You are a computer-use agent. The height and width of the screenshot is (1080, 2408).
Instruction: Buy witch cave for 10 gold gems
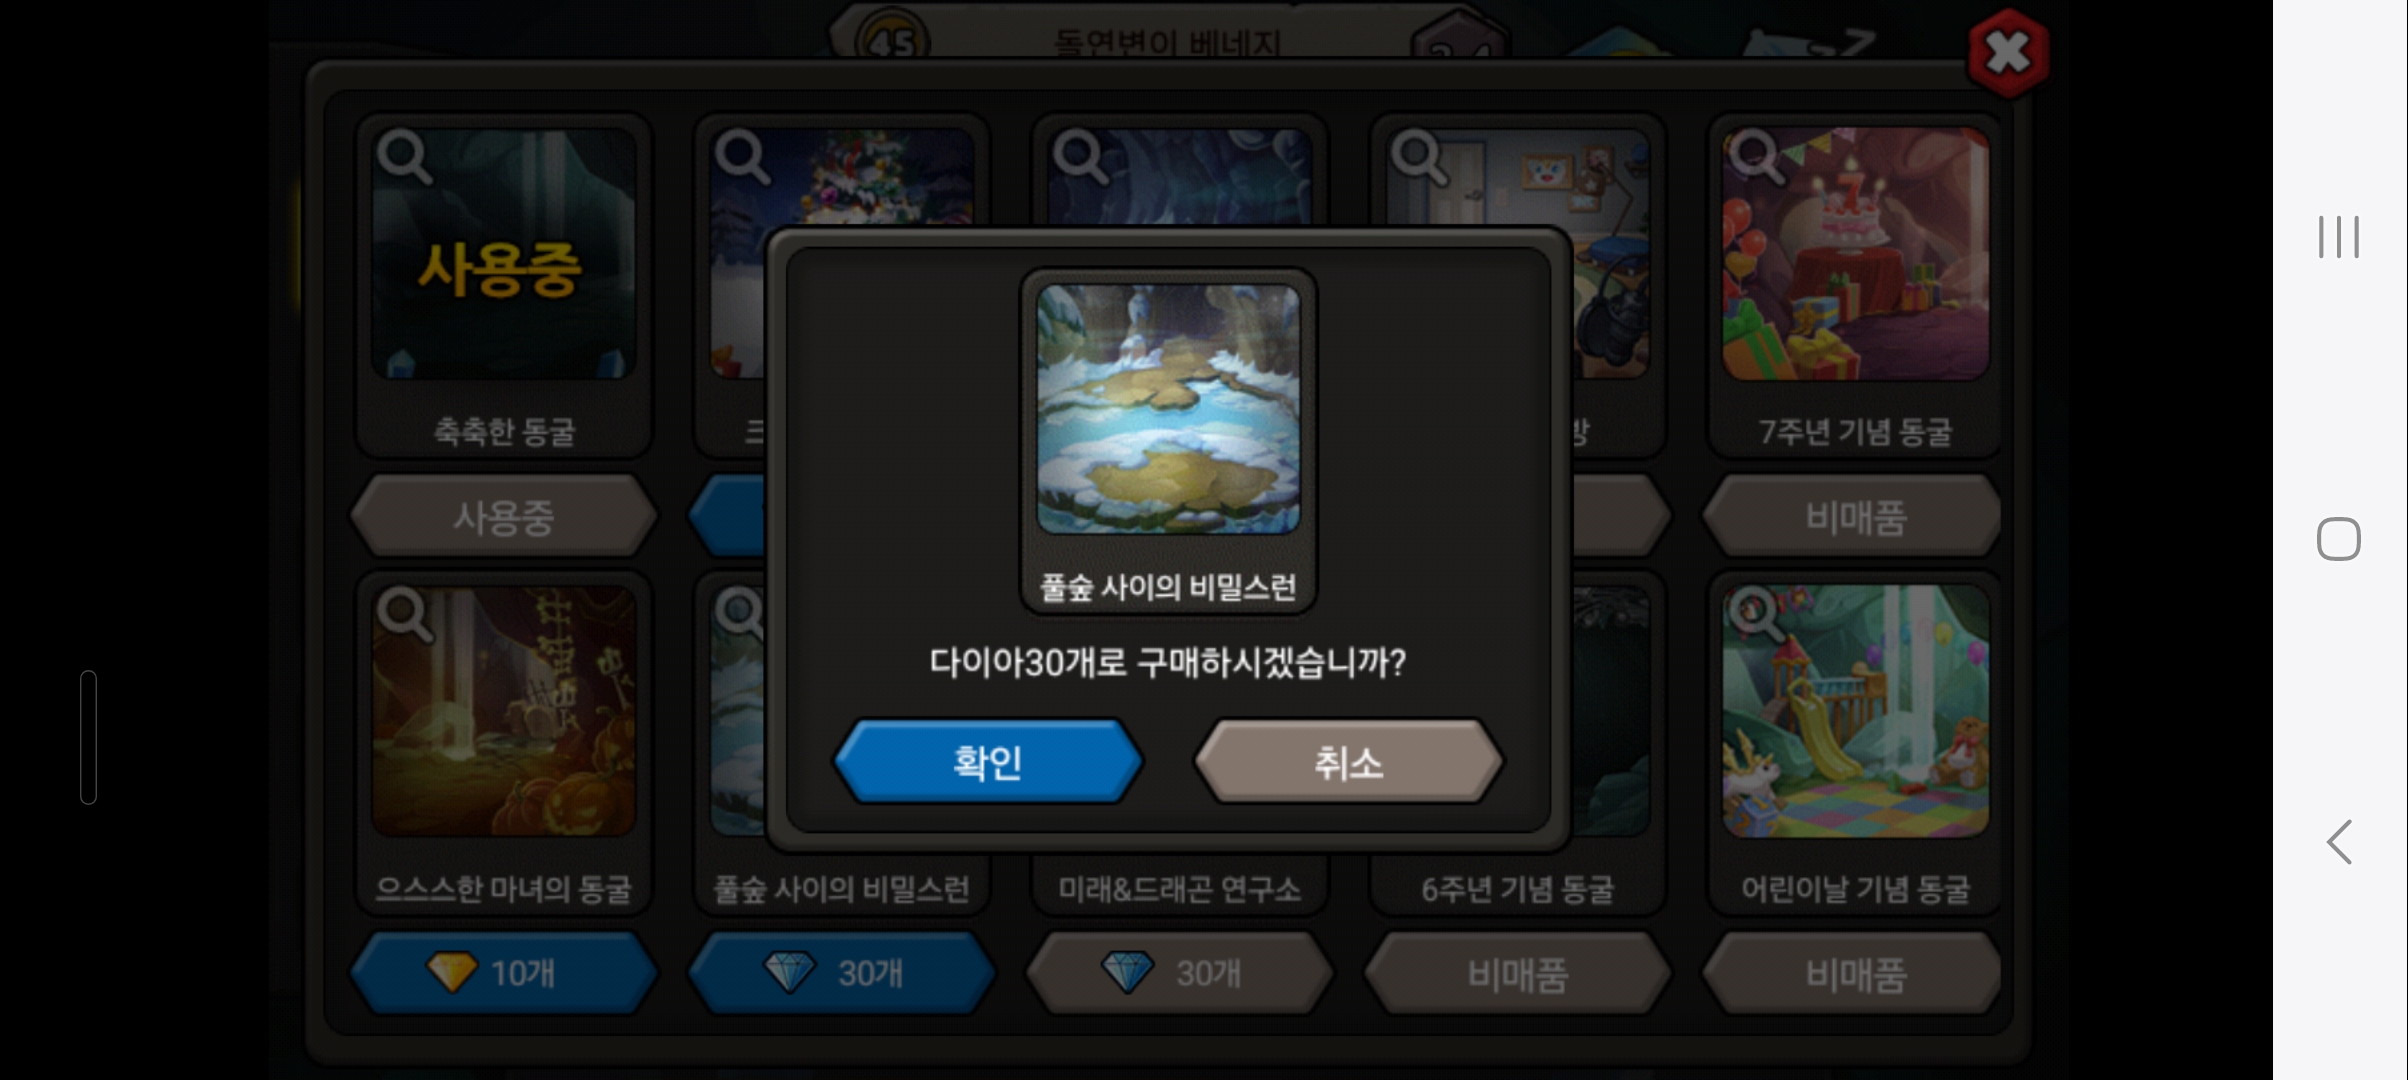tap(504, 973)
